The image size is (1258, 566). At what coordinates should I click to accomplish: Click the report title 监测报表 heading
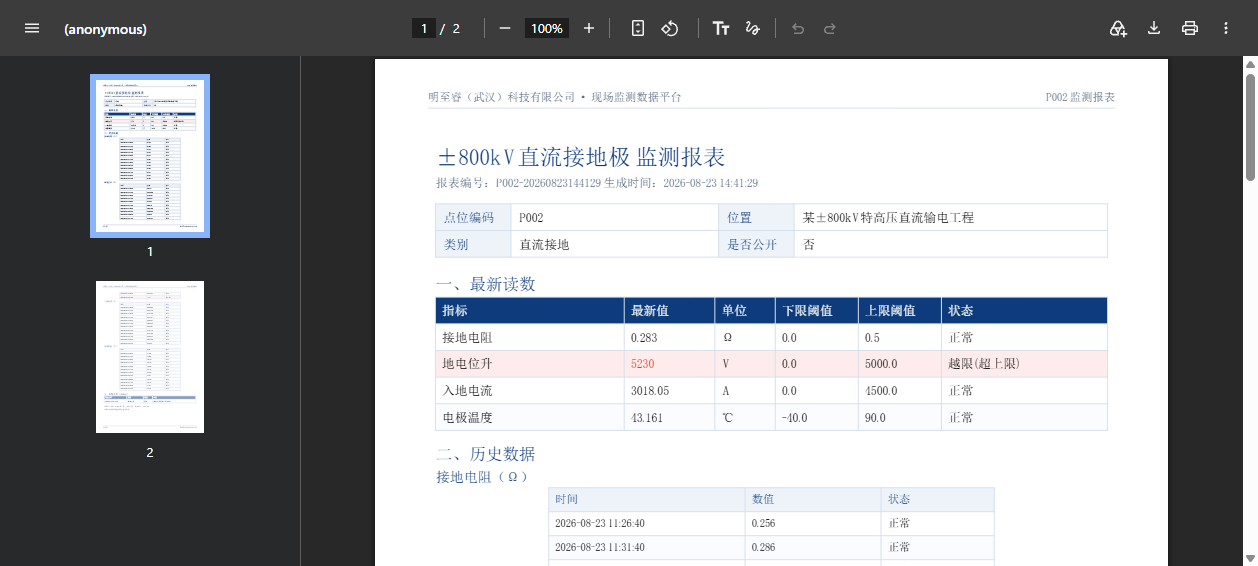581,157
